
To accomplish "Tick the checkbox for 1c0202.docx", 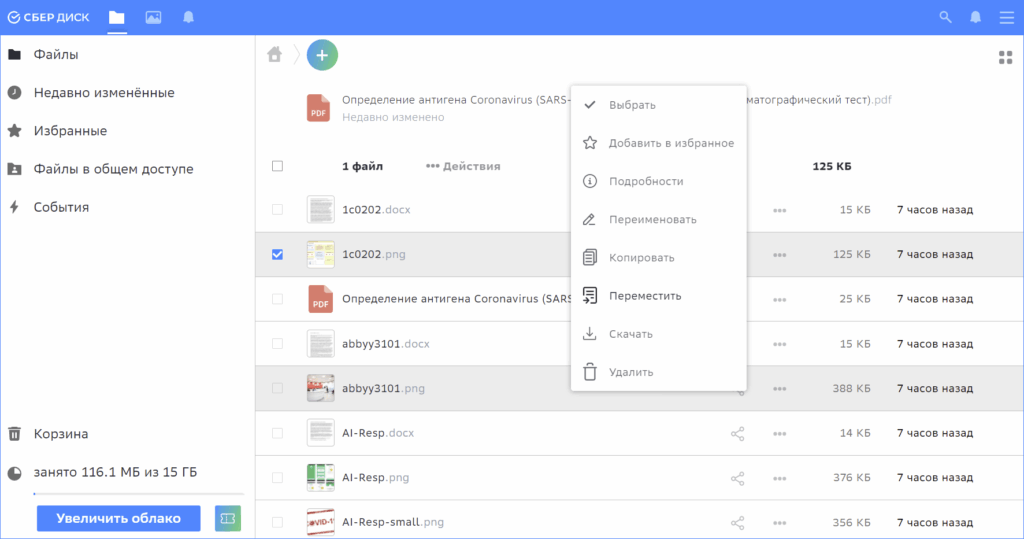I will [x=277, y=210].
